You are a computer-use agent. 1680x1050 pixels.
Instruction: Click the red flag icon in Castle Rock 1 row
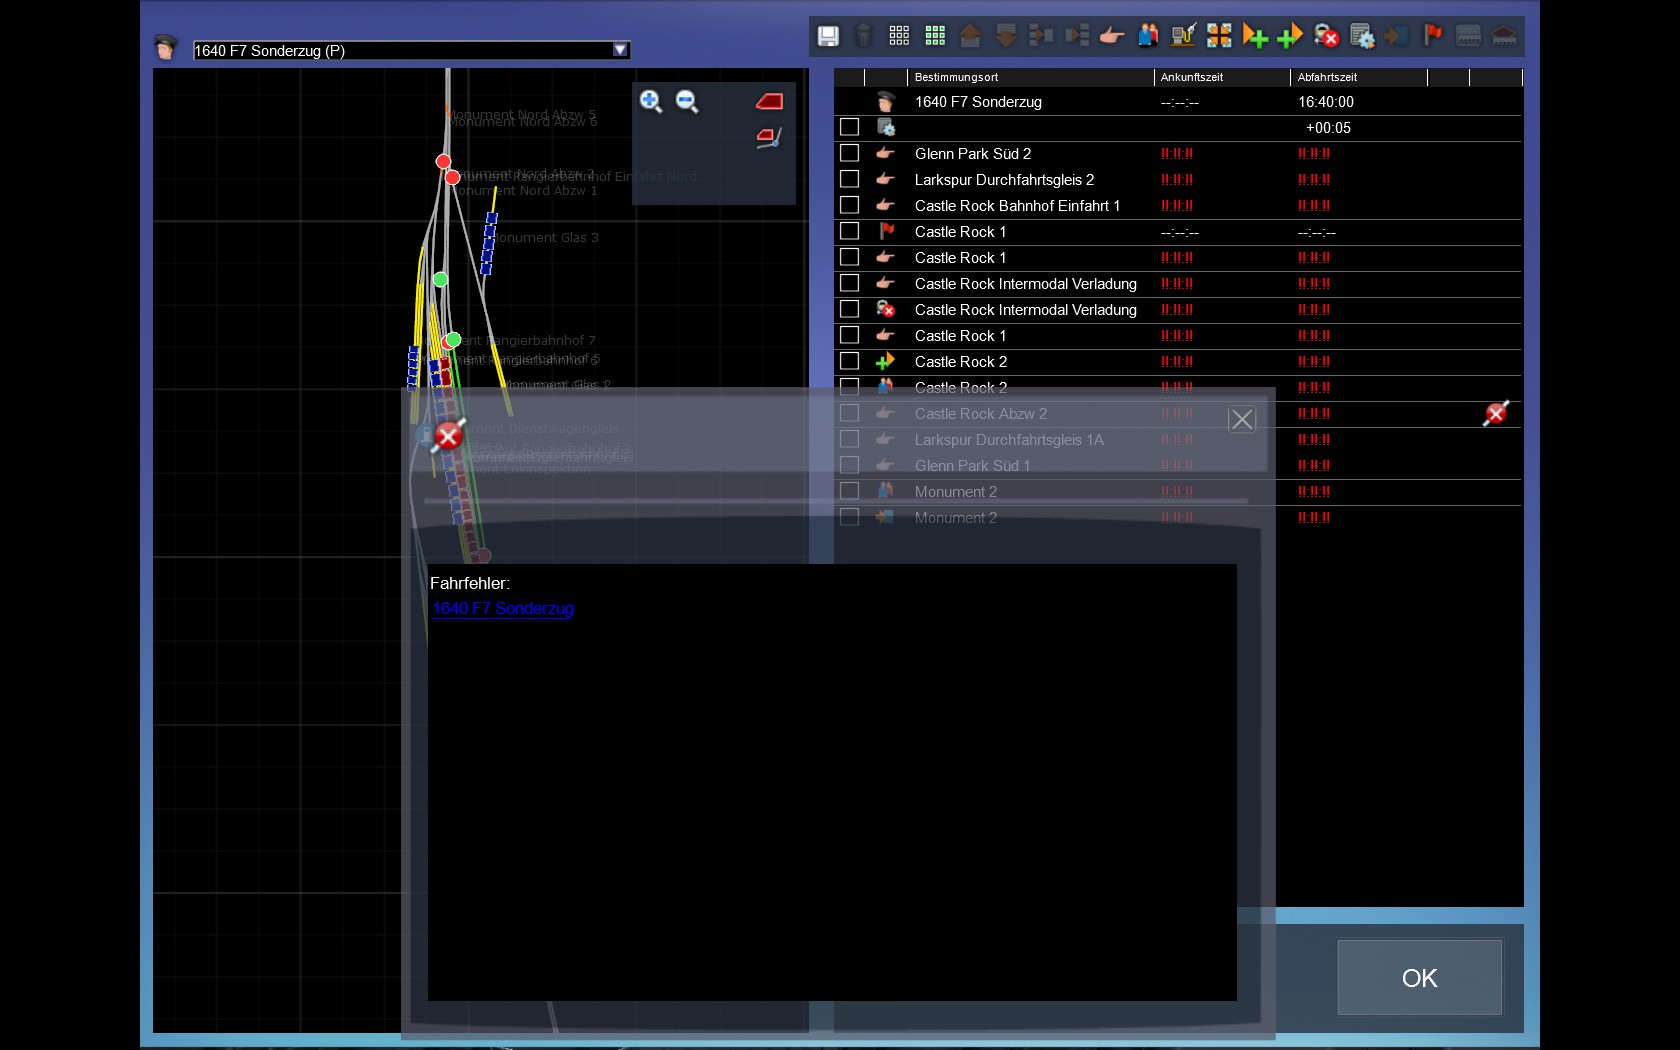[886, 231]
